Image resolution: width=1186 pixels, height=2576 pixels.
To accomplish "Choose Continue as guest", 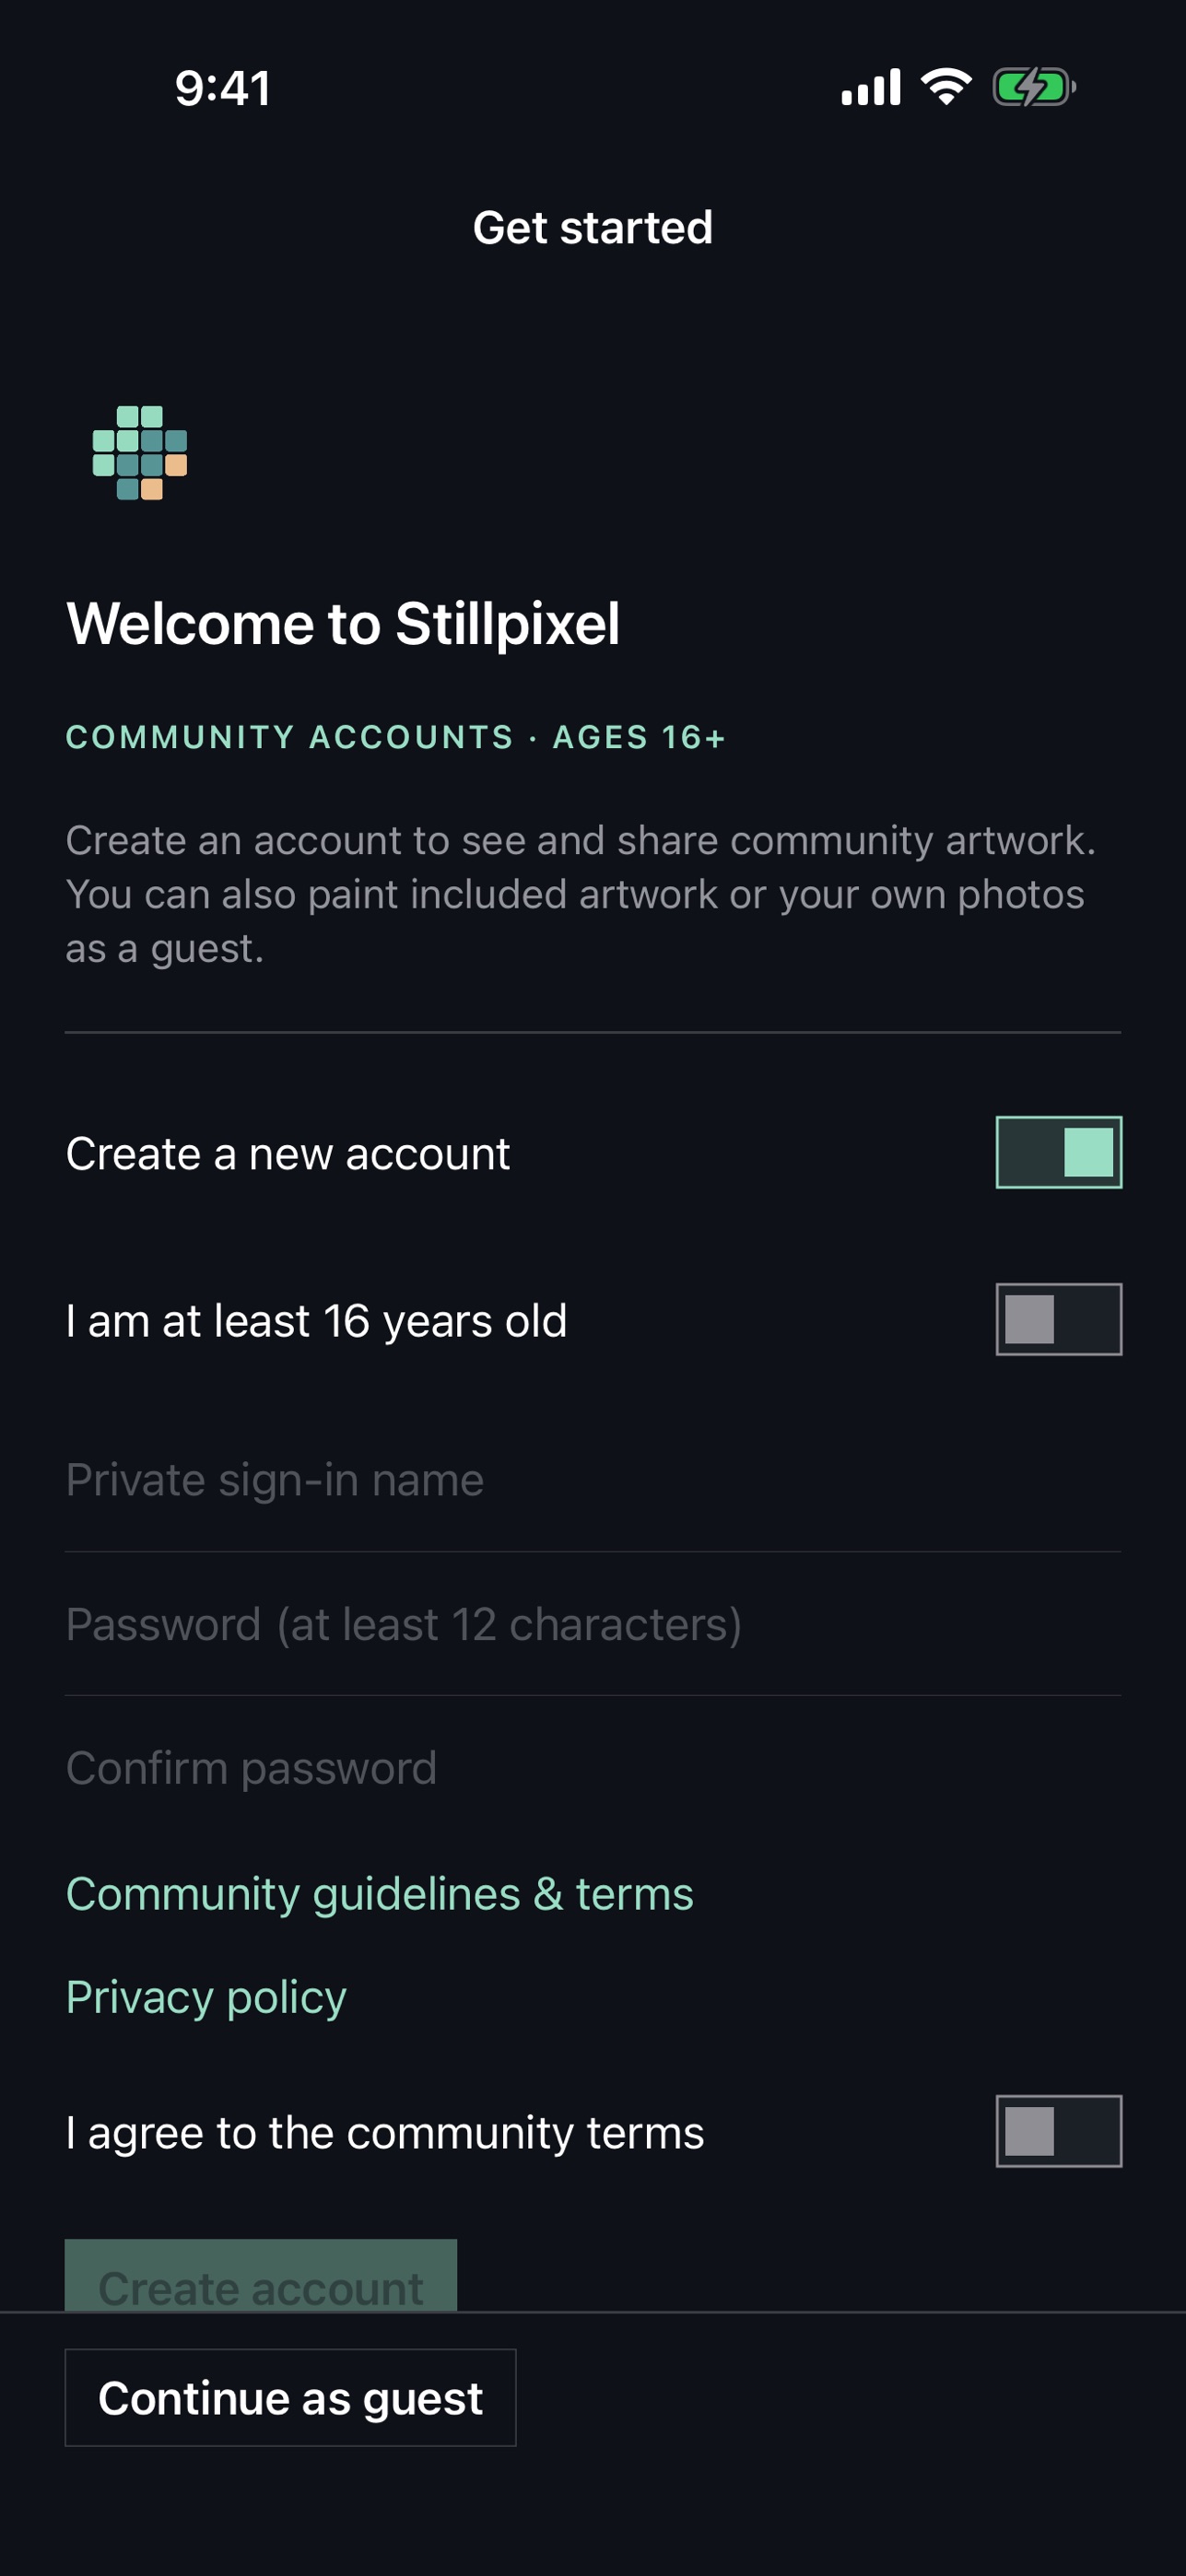I will click(290, 2397).
